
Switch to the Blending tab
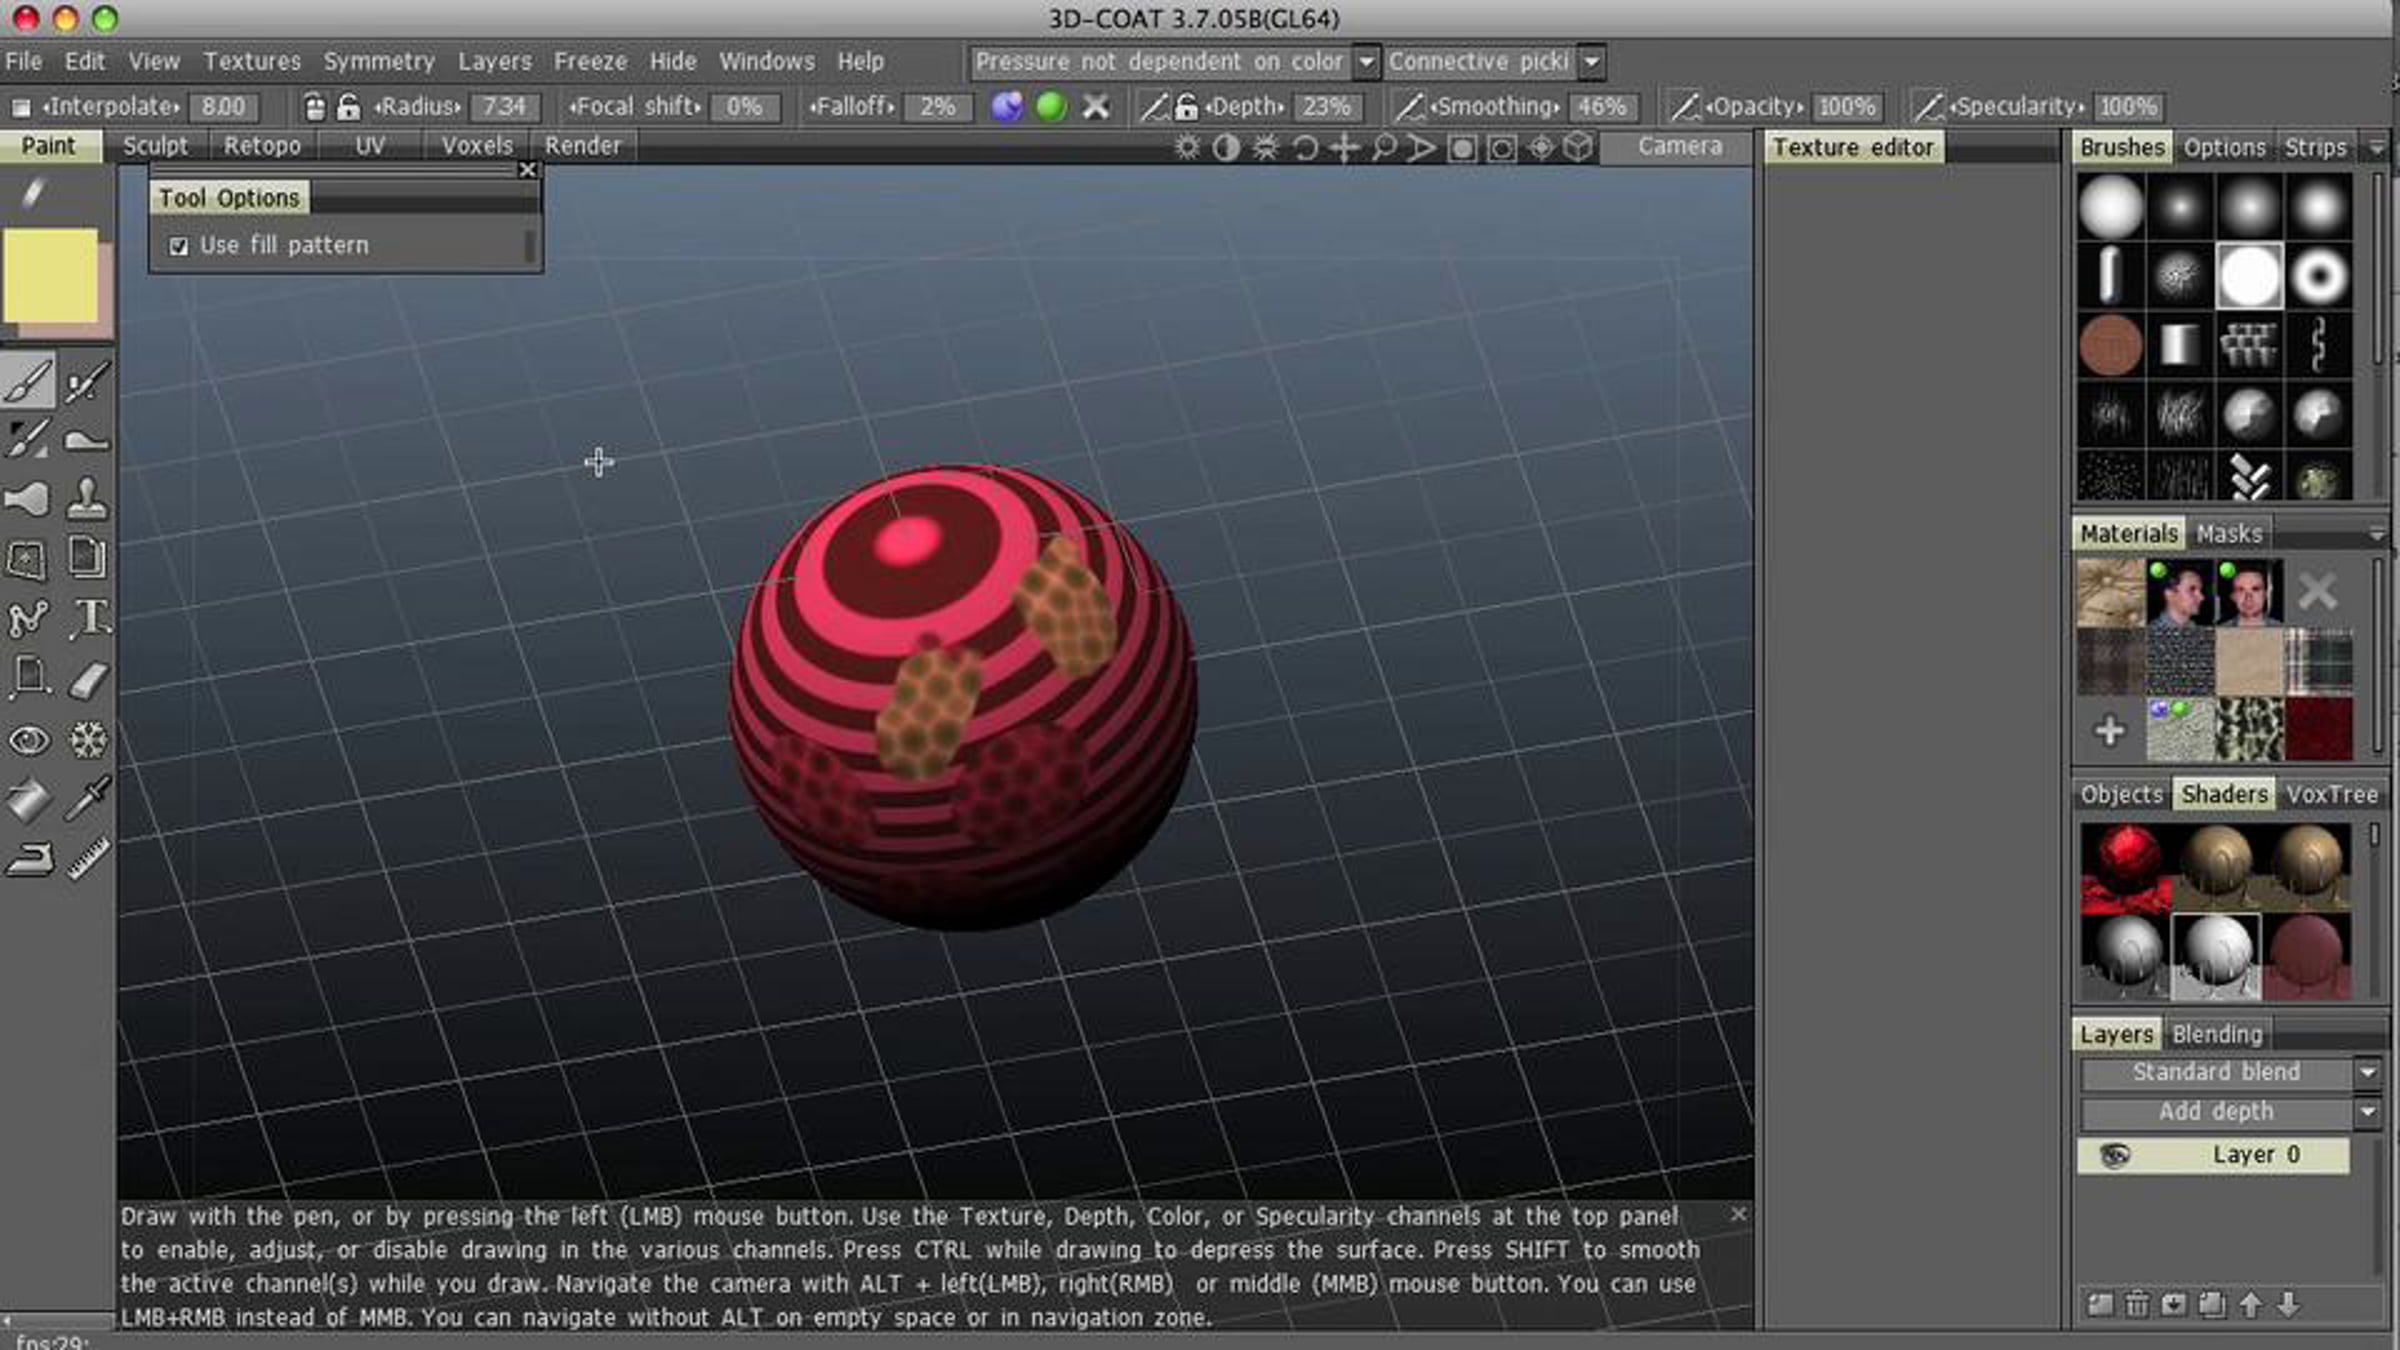[x=2217, y=1035]
